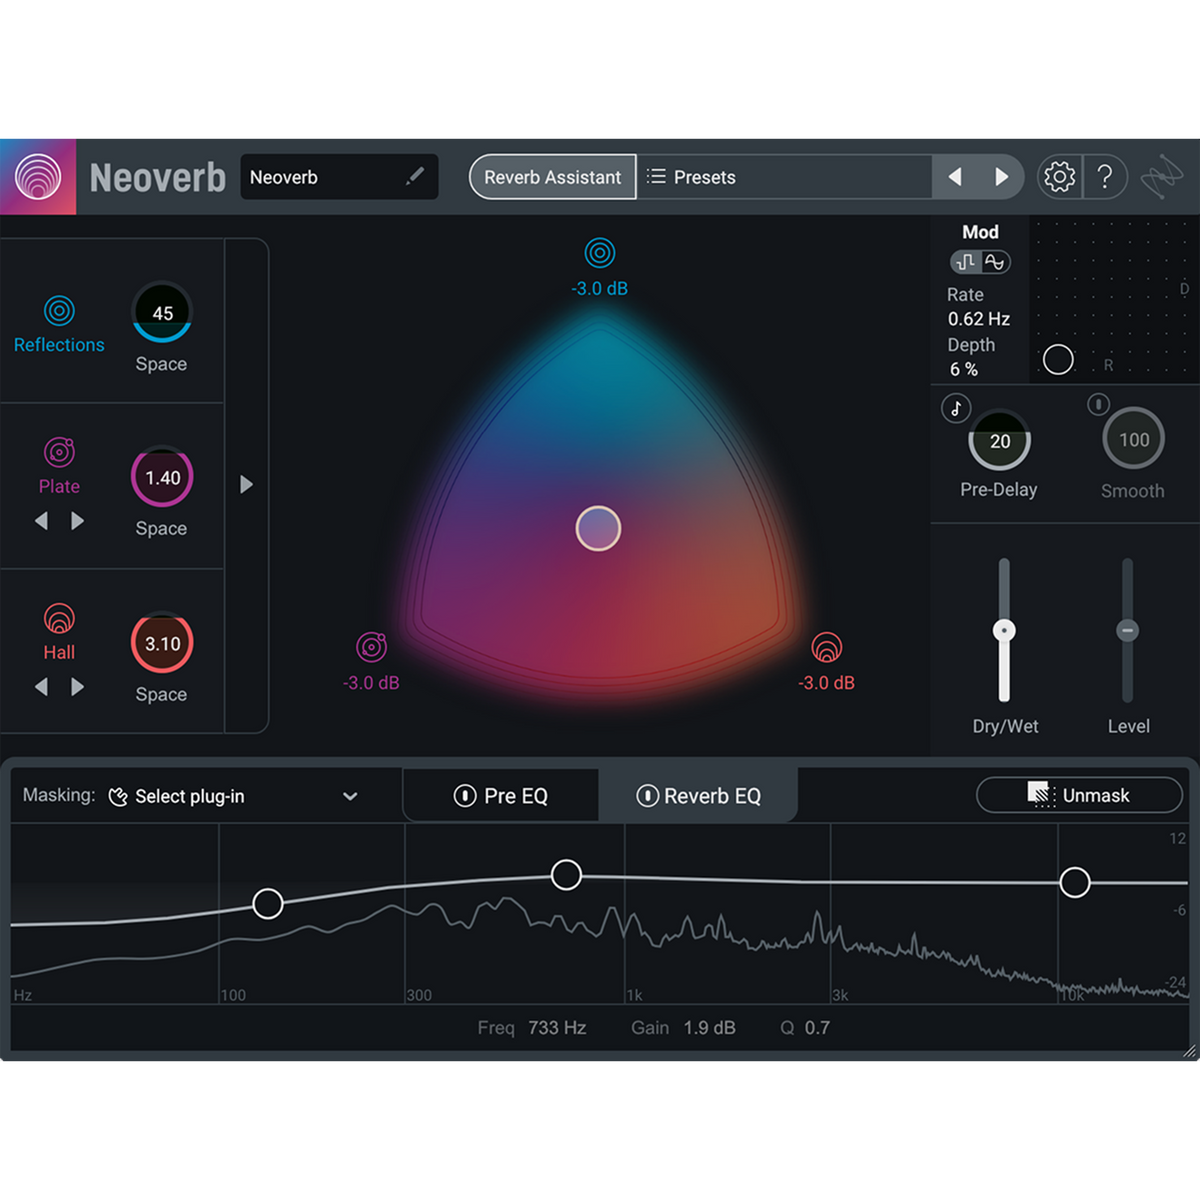
Task: Click Freq value 733 Hz
Action: (x=557, y=1028)
